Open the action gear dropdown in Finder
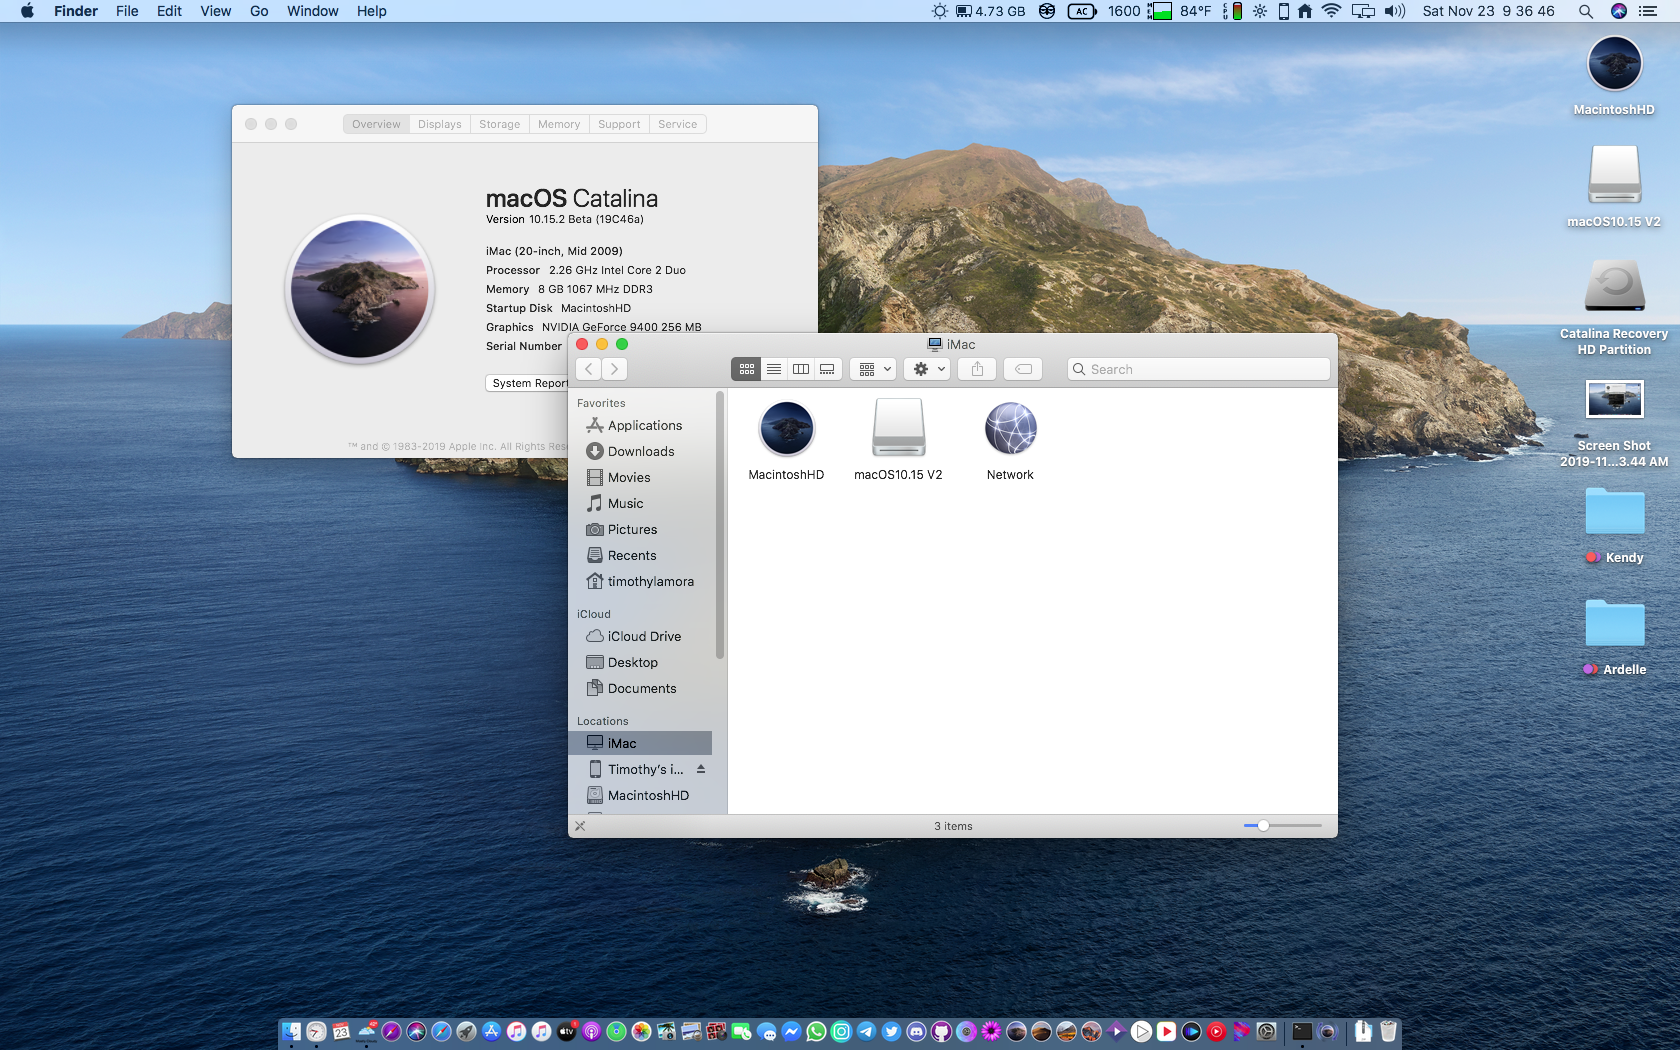The width and height of the screenshot is (1680, 1050). point(926,368)
